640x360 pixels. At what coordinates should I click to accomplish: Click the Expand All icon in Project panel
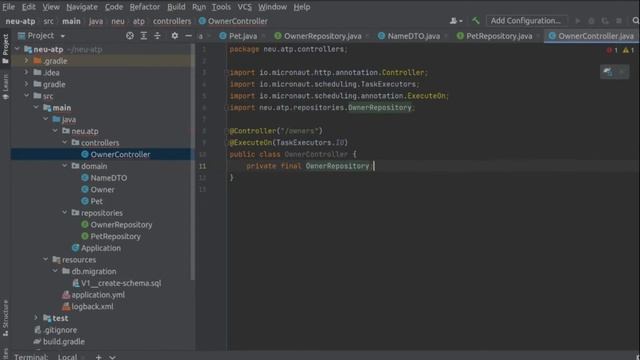pos(144,36)
